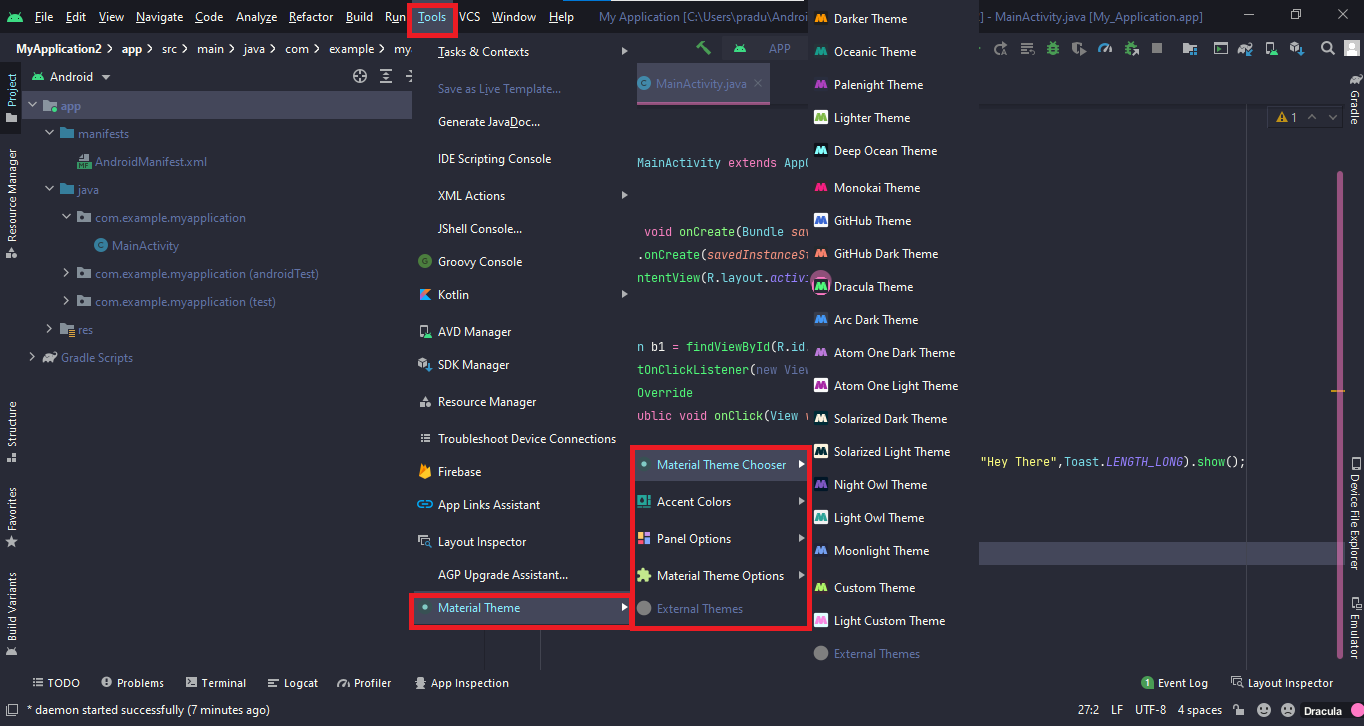Expand com.example.myapplication (androidTest) package

pyautogui.click(x=66, y=274)
